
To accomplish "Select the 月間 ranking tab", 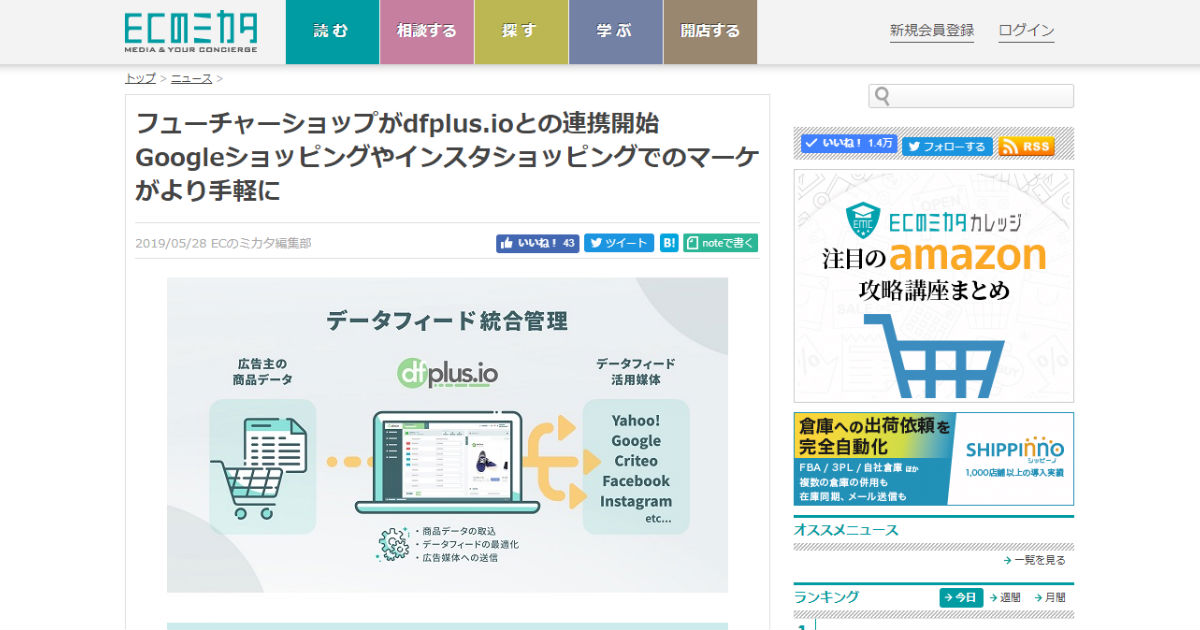I will click(1051, 597).
